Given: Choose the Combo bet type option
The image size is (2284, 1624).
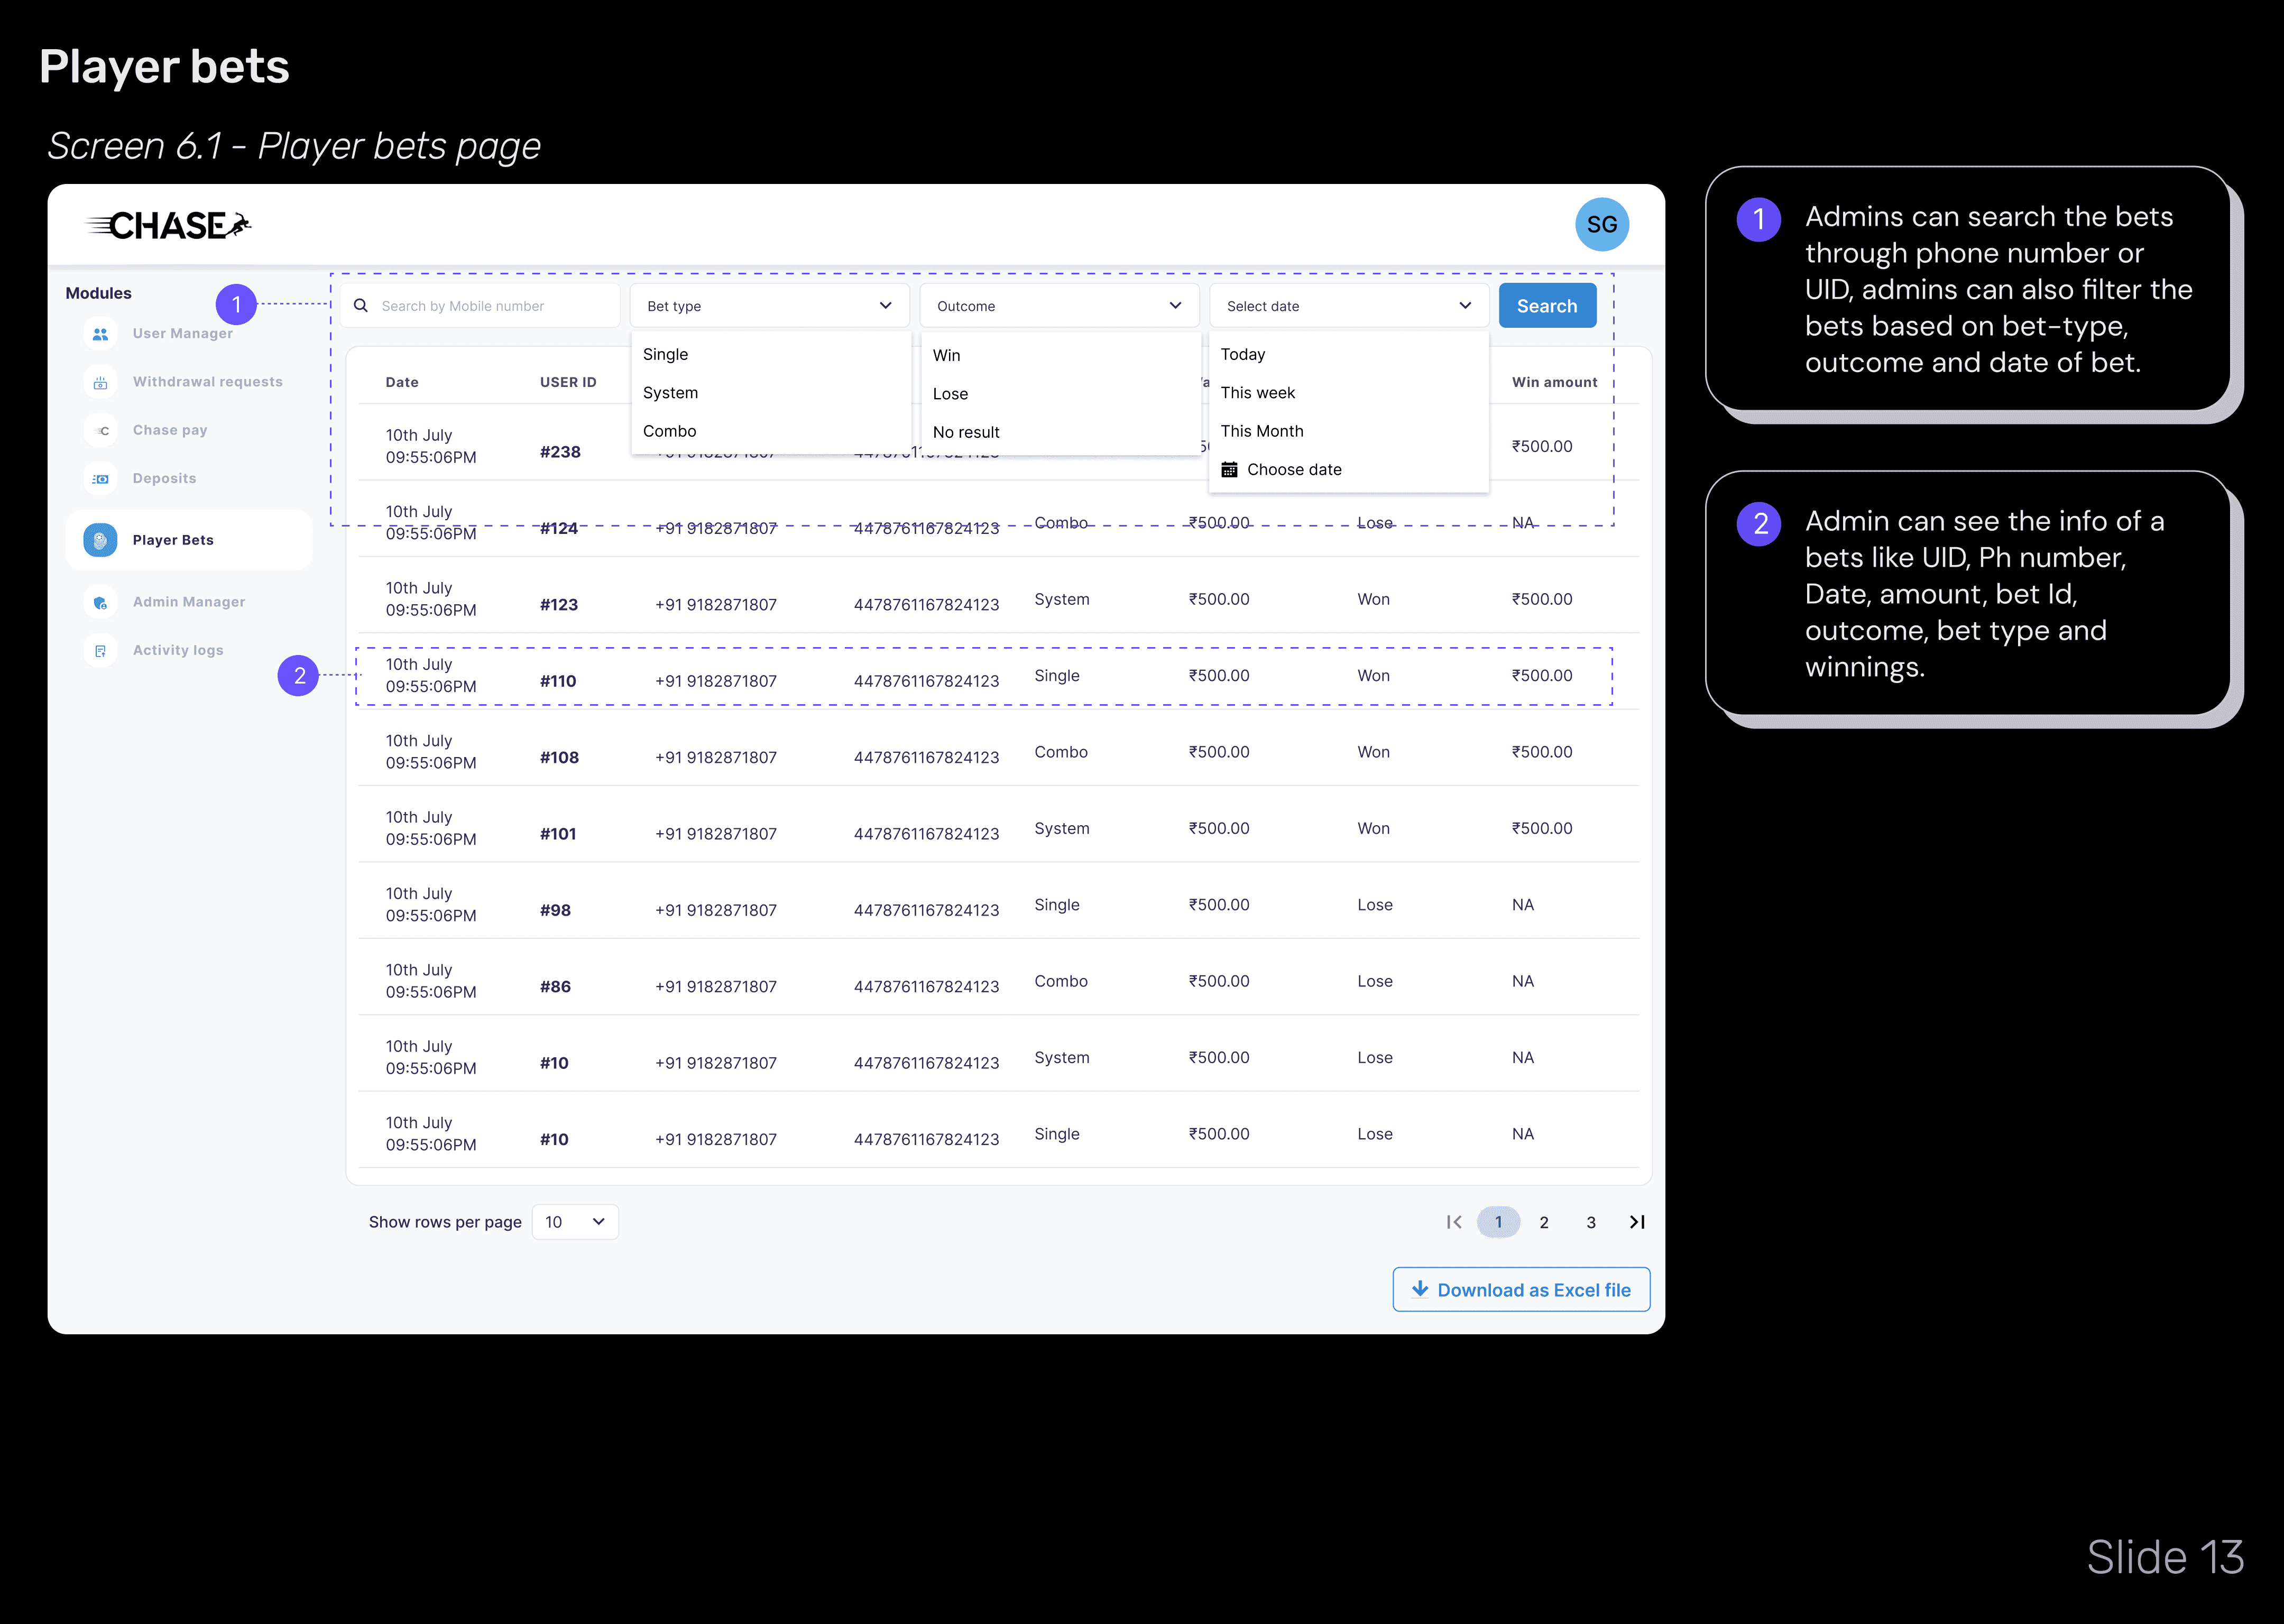Looking at the screenshot, I should click(x=670, y=431).
